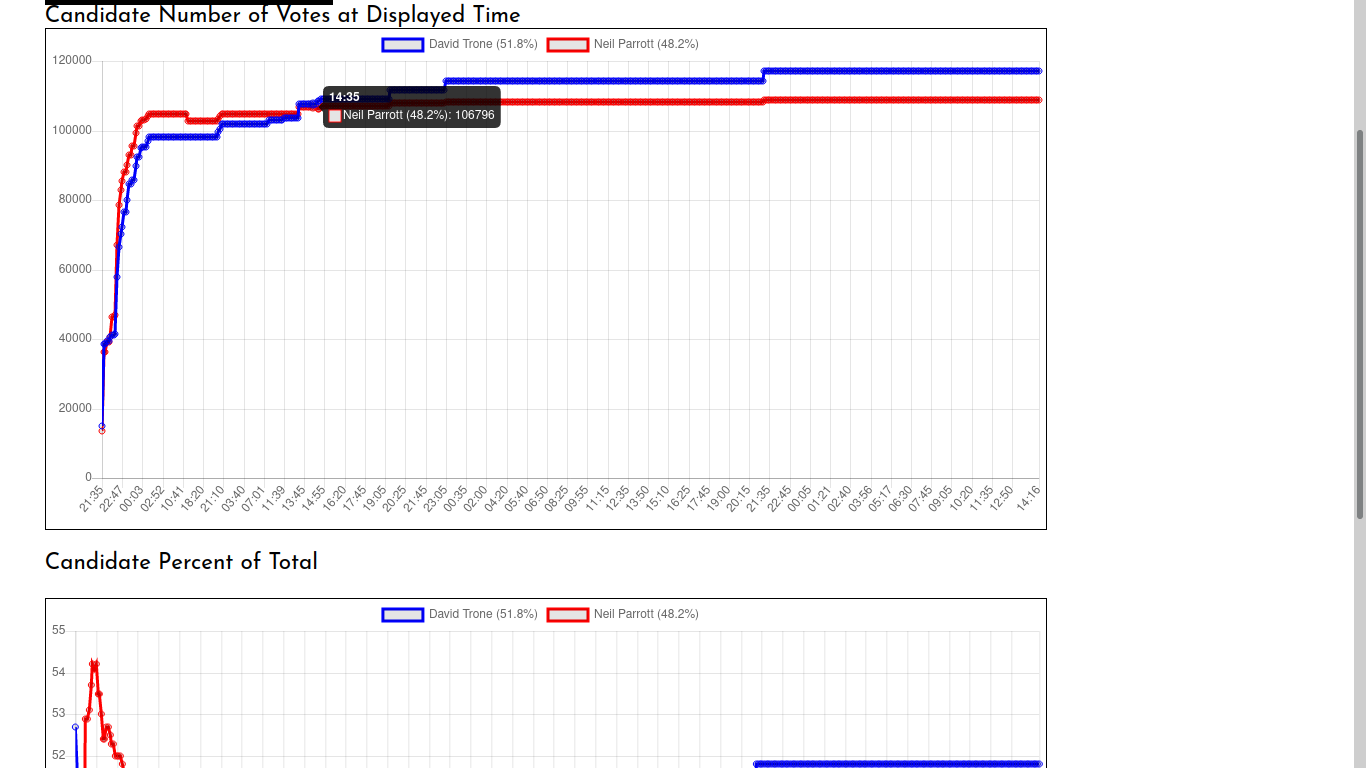This screenshot has height=768, width=1366.
Task: Click 'Neil Parrott (48.2%)' label in percent chart legend
Action: point(646,614)
